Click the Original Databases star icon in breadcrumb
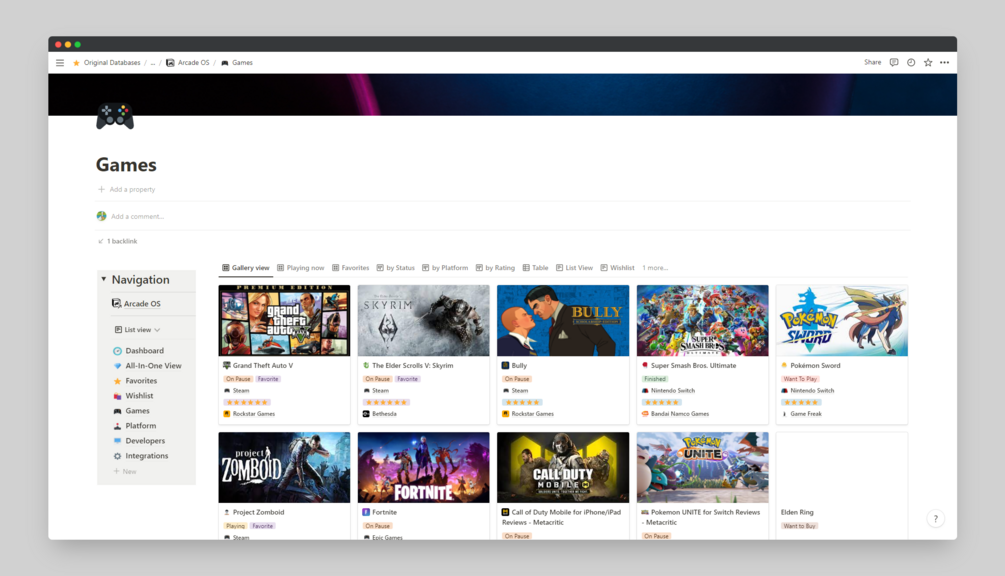1005x576 pixels. tap(76, 63)
